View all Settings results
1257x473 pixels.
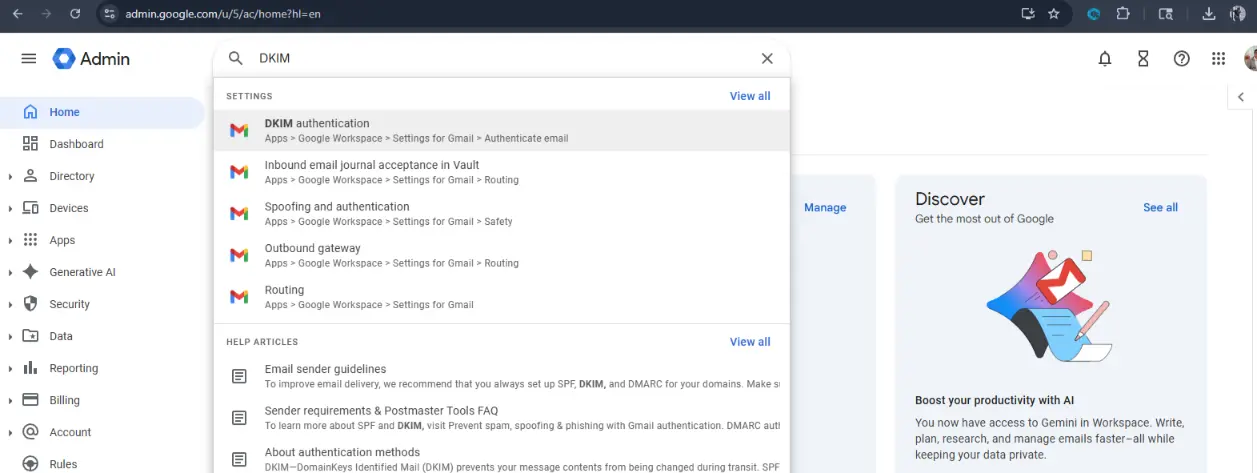750,96
